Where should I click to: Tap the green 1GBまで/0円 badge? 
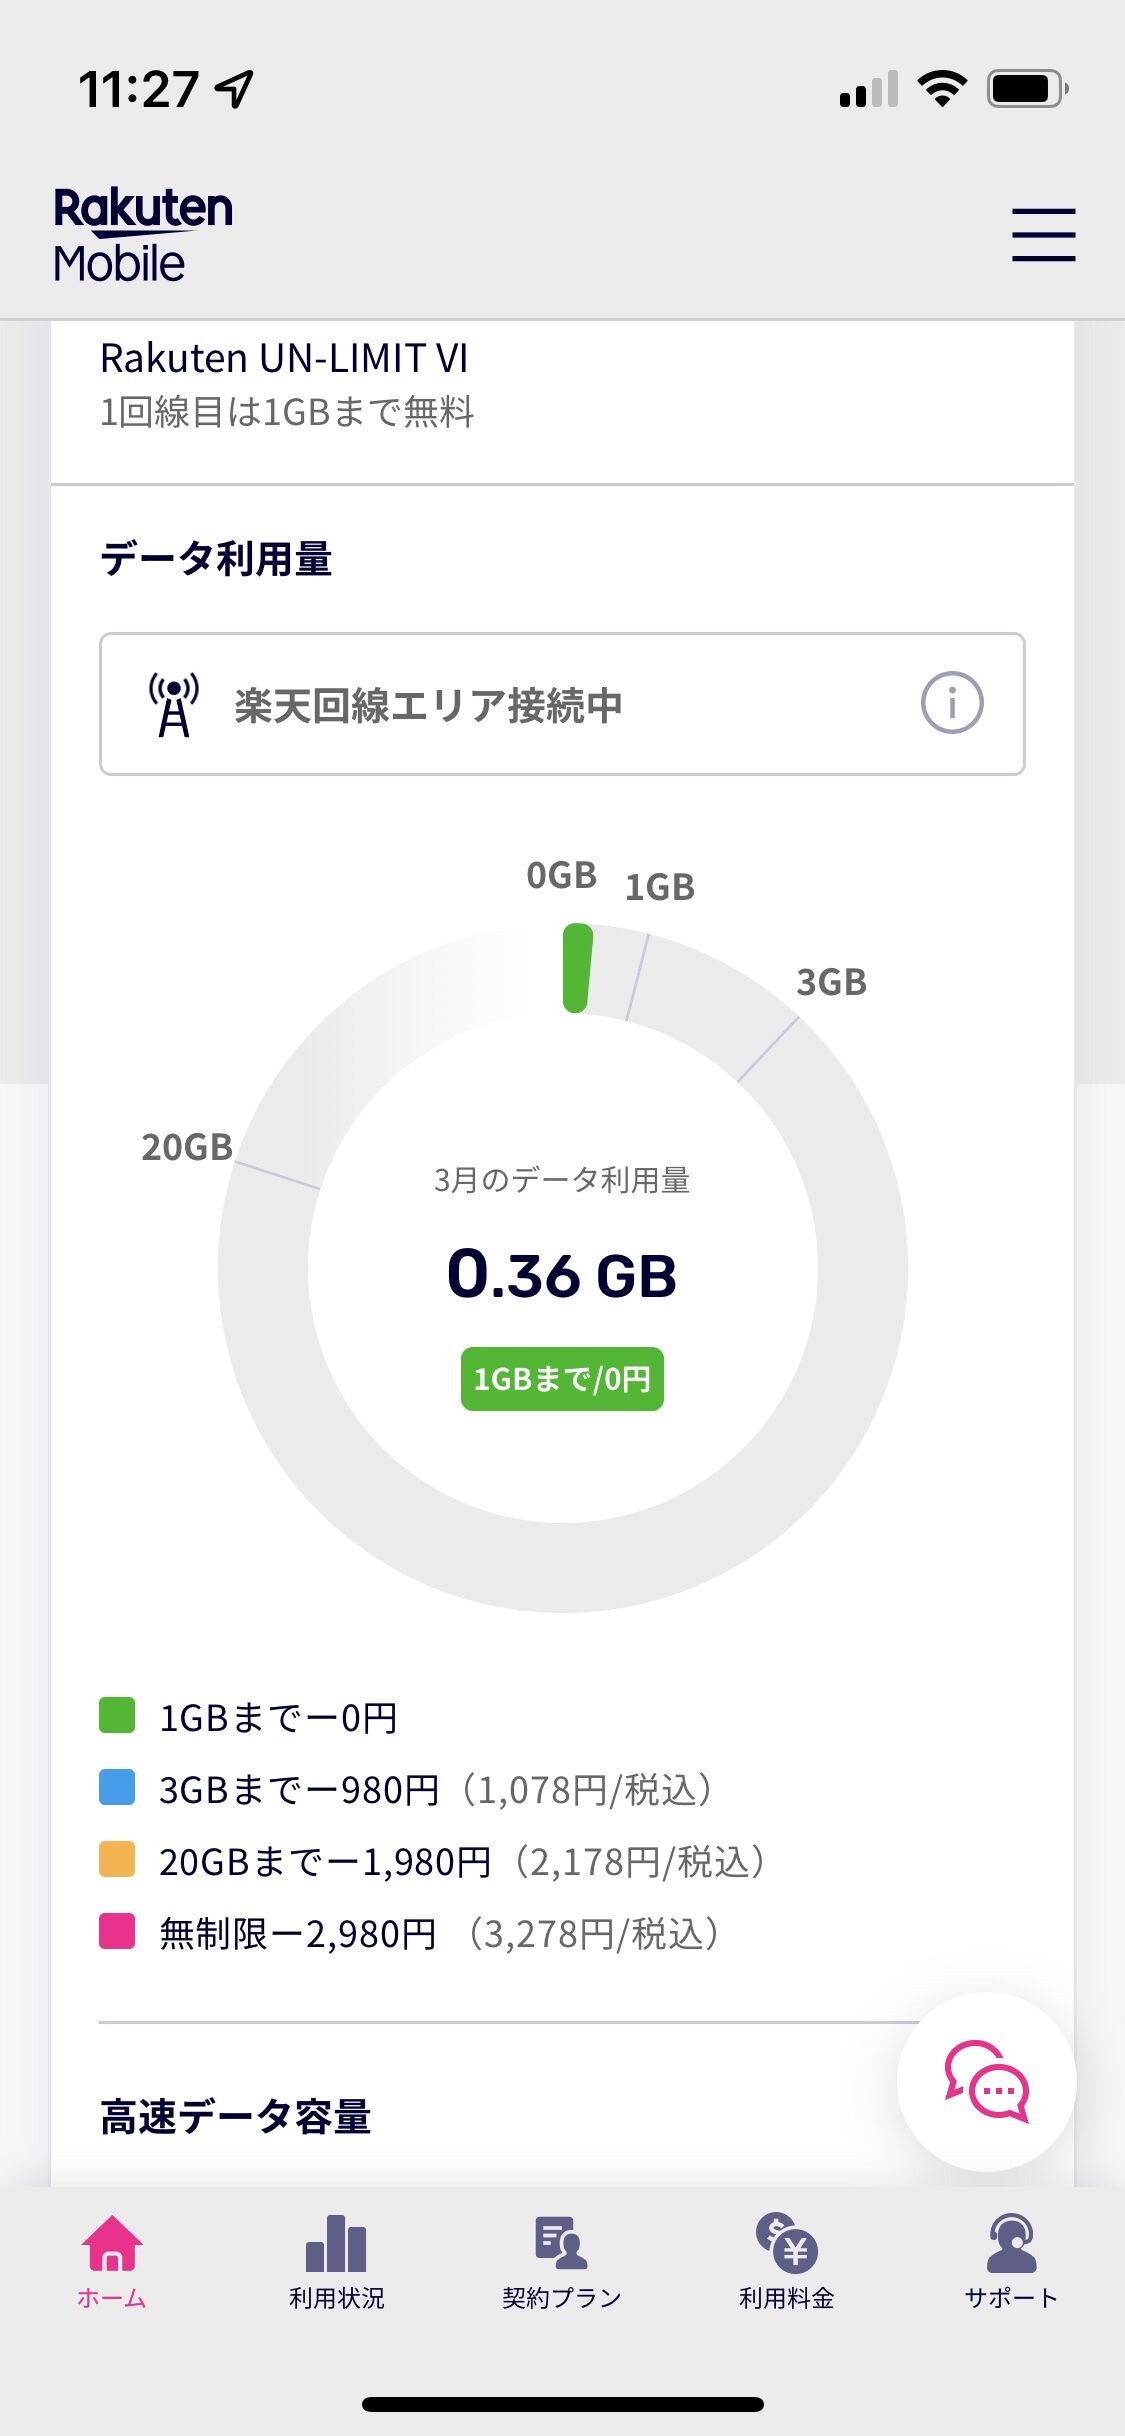562,1379
